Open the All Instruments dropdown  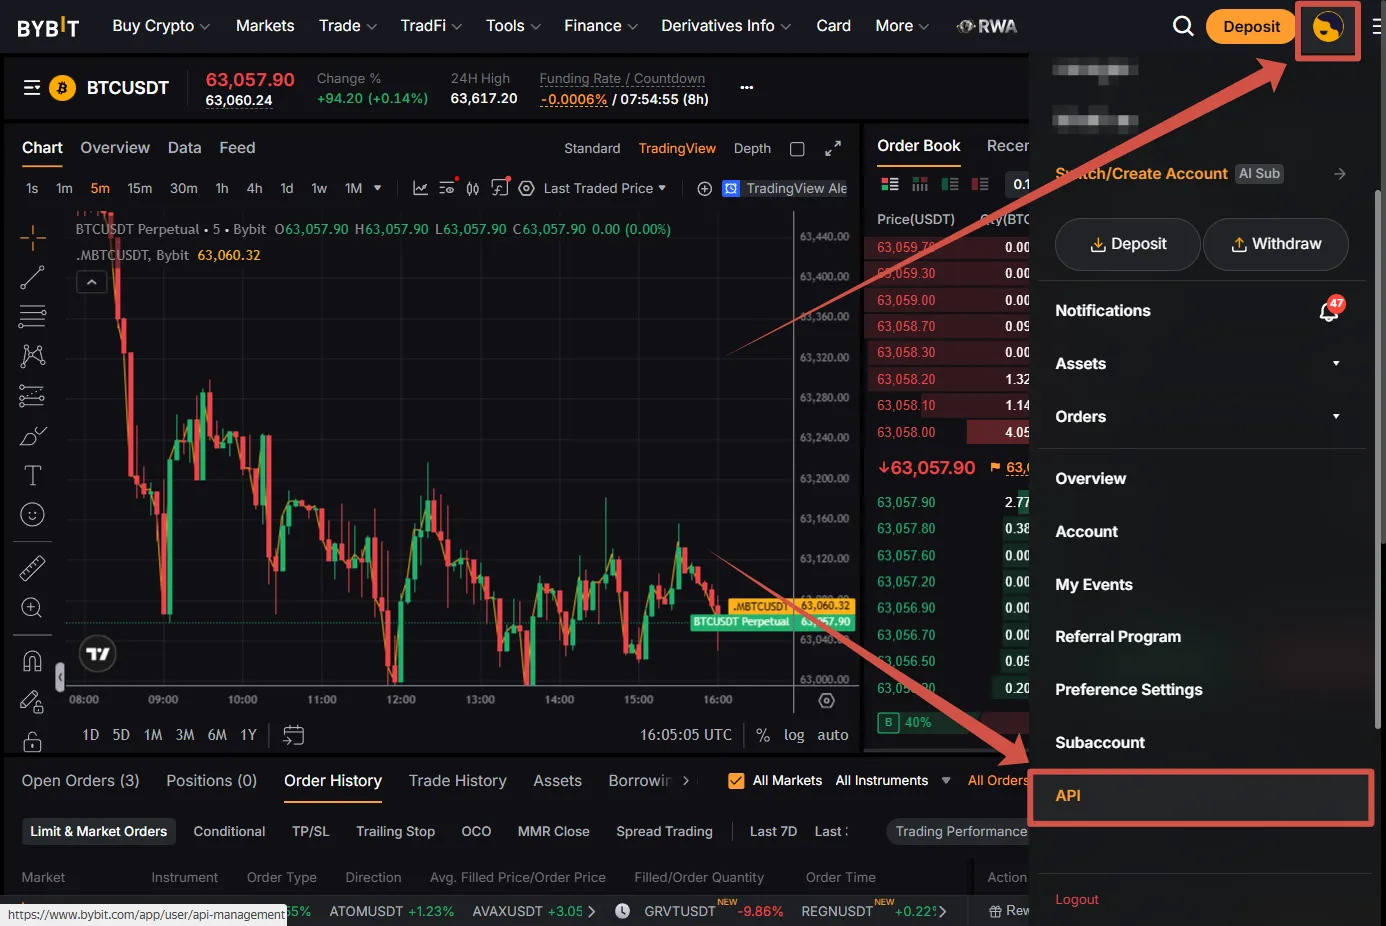[x=893, y=781]
